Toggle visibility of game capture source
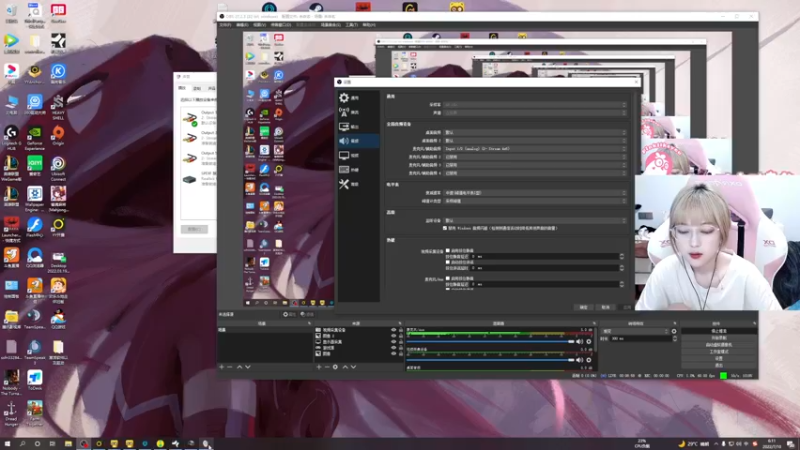 click(393, 347)
